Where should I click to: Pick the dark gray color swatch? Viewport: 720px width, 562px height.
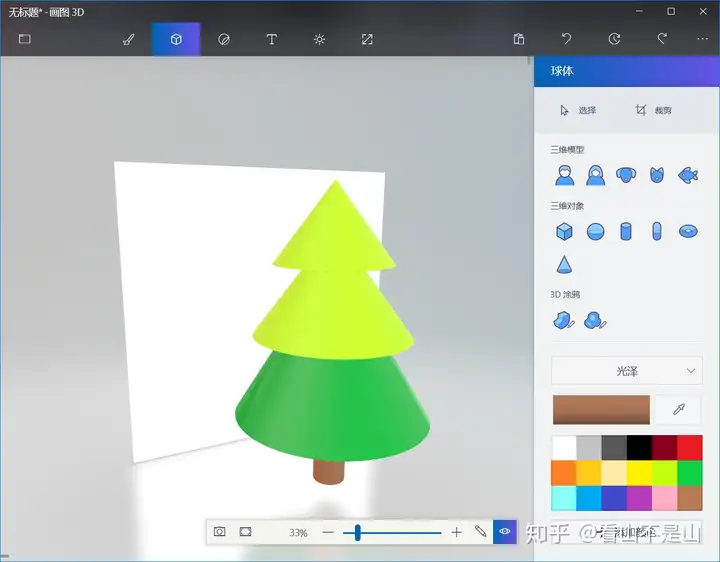click(614, 448)
